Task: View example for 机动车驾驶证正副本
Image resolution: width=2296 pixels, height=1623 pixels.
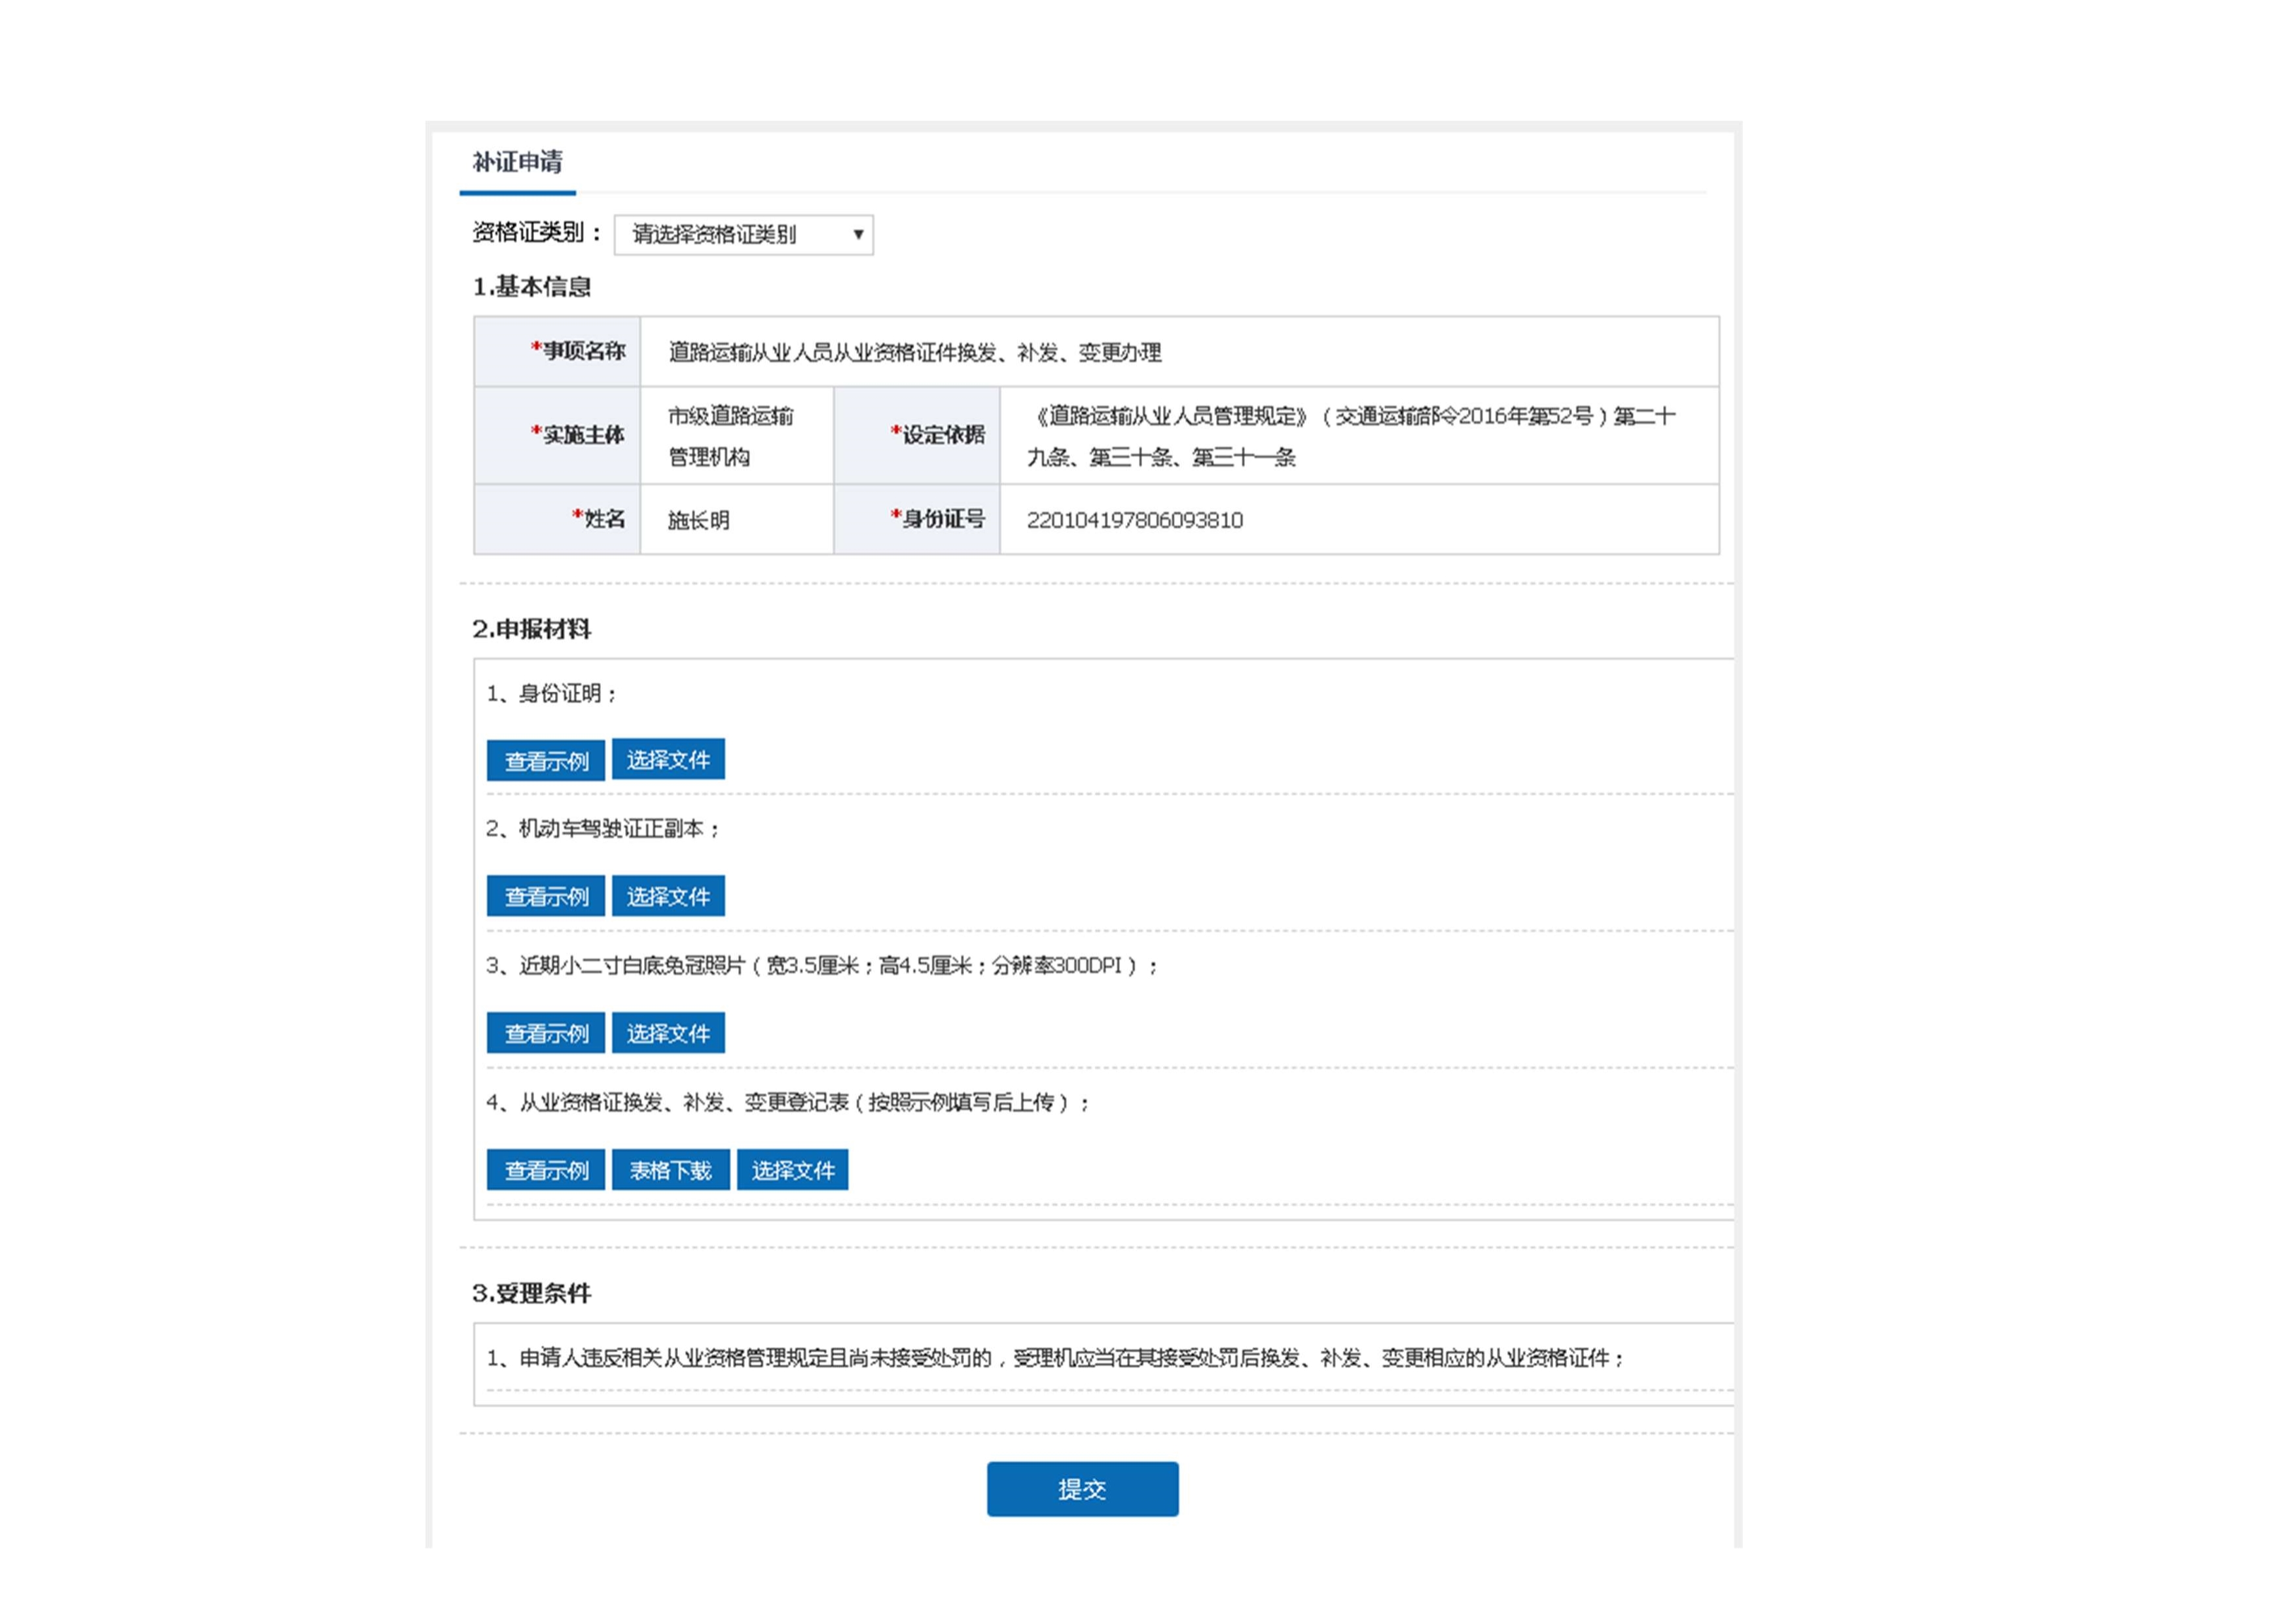Action: pos(545,897)
